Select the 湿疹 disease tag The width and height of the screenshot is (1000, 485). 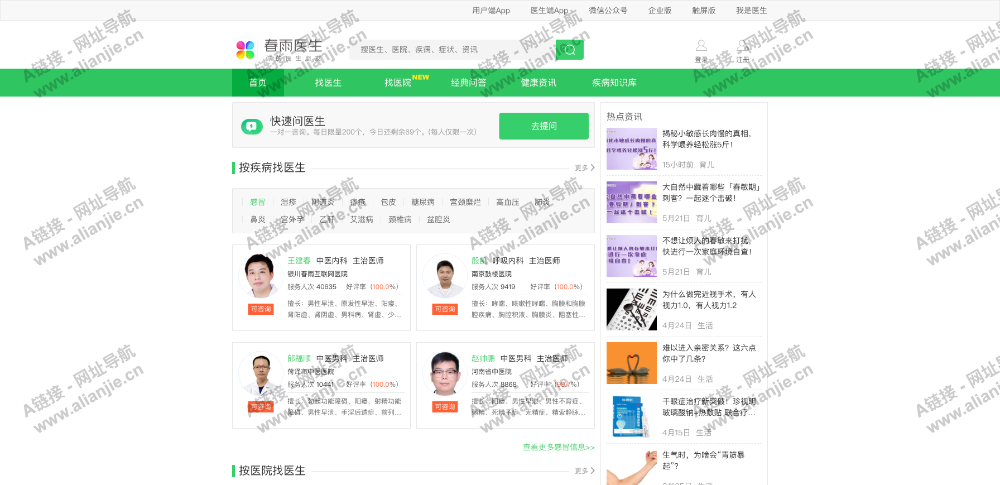(289, 202)
